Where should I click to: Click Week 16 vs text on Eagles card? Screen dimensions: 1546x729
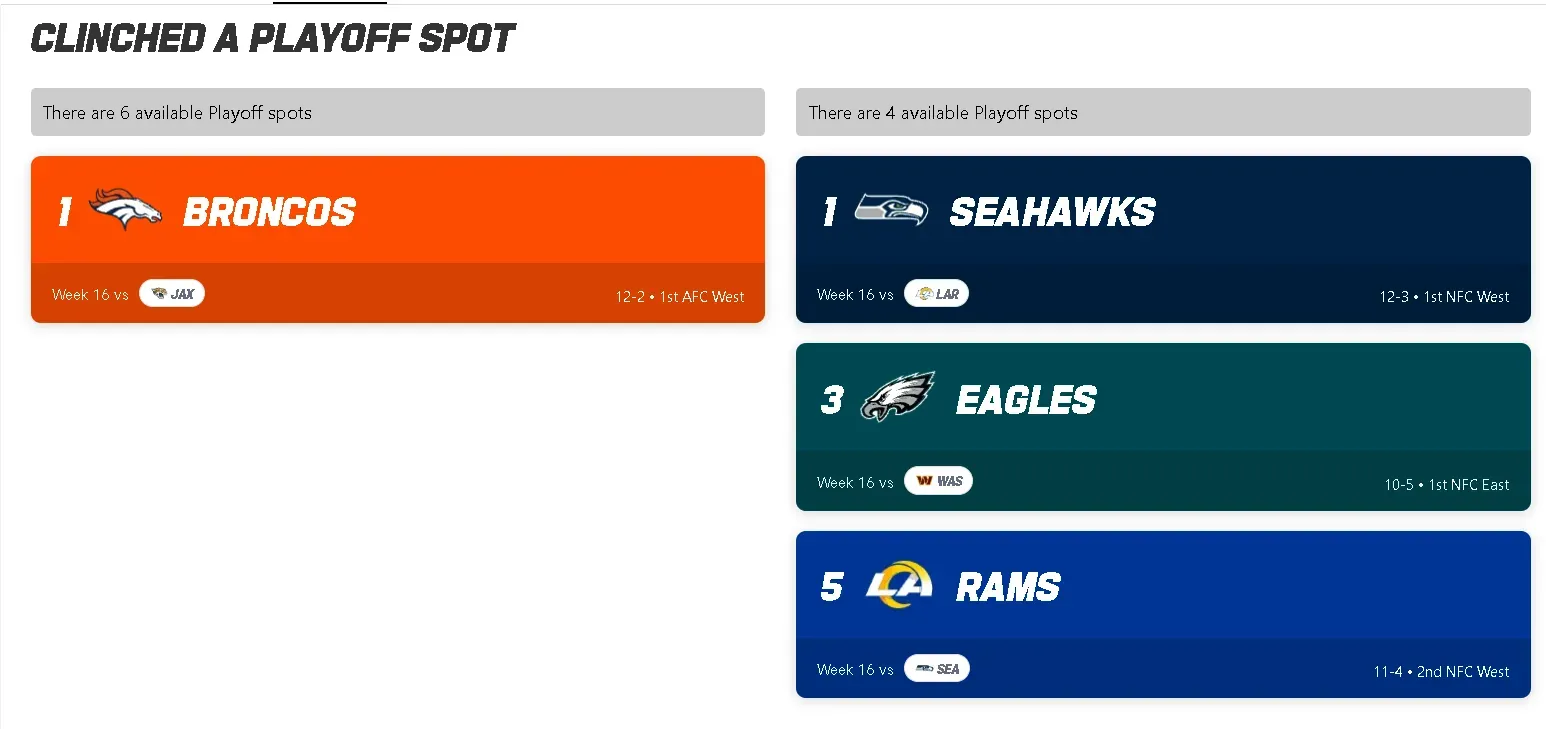(855, 481)
